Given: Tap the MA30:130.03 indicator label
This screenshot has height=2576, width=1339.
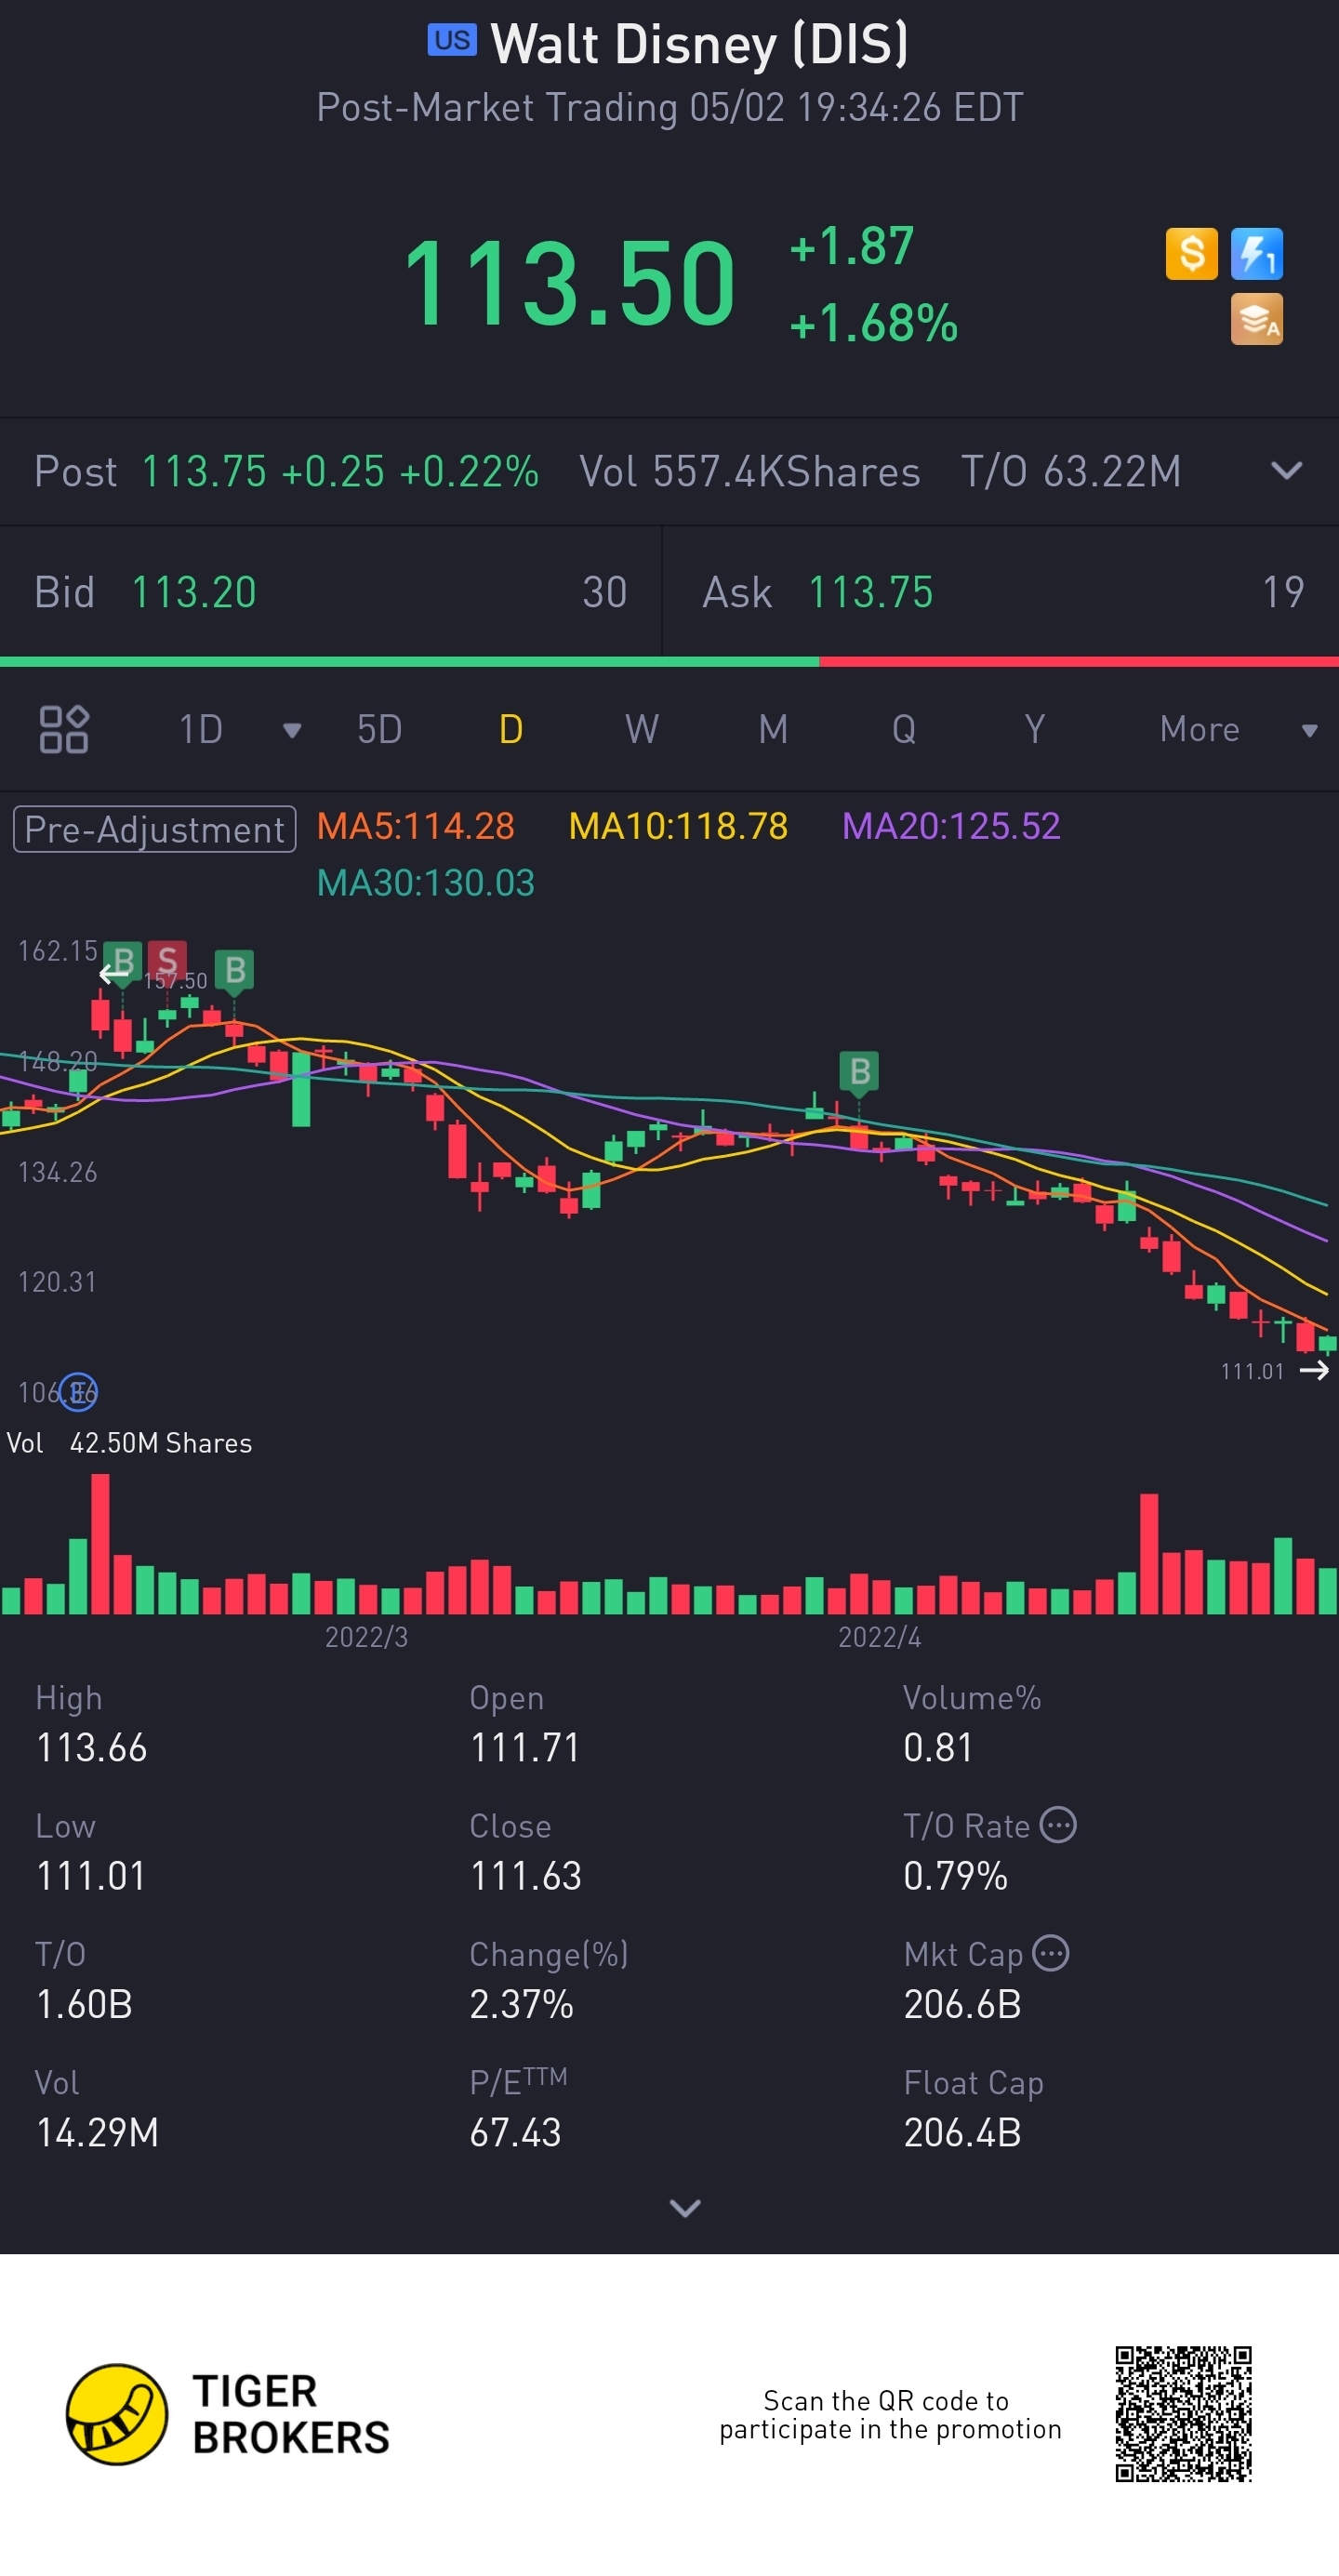Looking at the screenshot, I should pos(425,883).
